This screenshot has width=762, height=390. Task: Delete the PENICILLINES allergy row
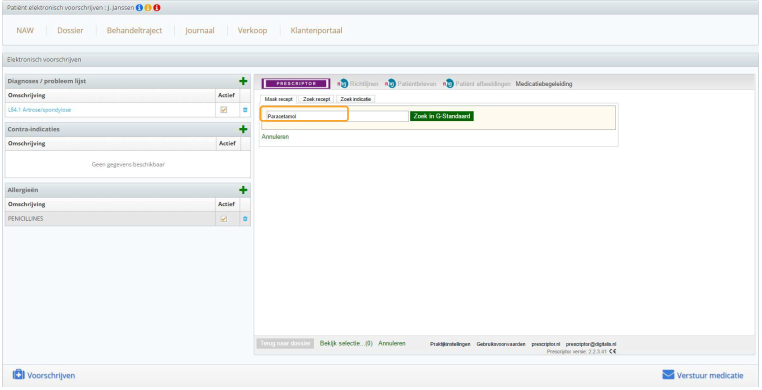pos(245,219)
